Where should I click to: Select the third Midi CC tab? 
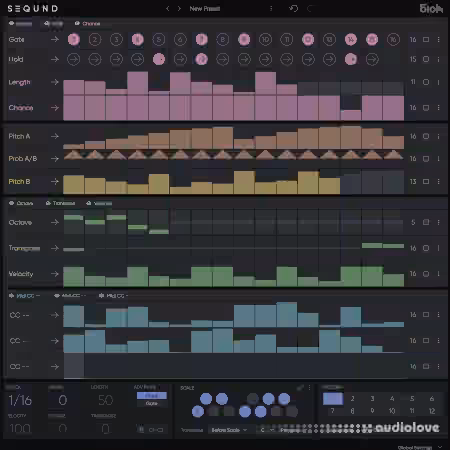113,296
